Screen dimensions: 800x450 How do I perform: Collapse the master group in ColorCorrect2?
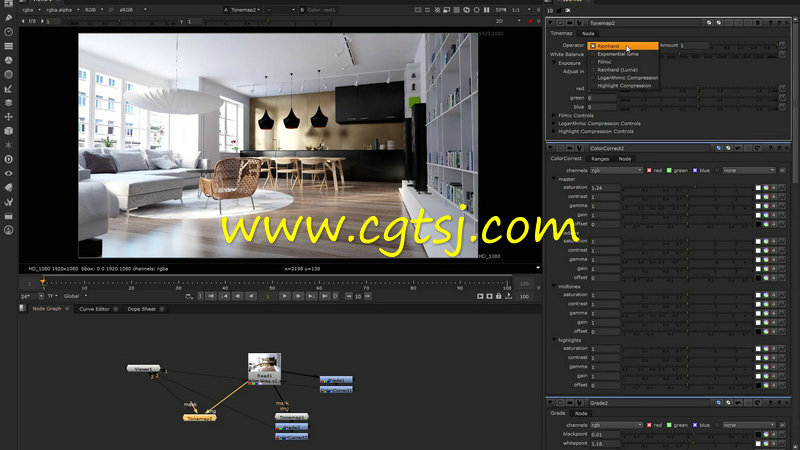click(554, 179)
